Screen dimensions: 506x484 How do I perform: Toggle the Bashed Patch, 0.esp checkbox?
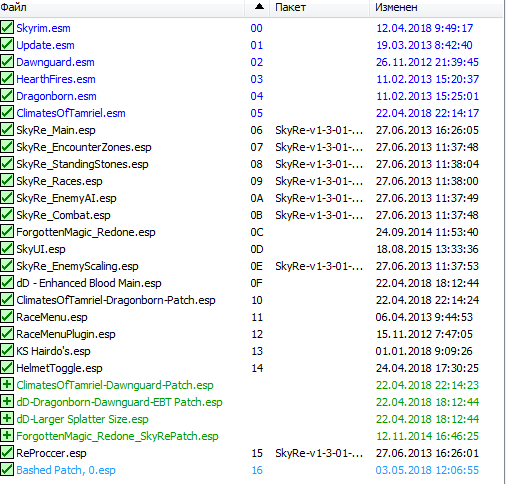coord(7,469)
